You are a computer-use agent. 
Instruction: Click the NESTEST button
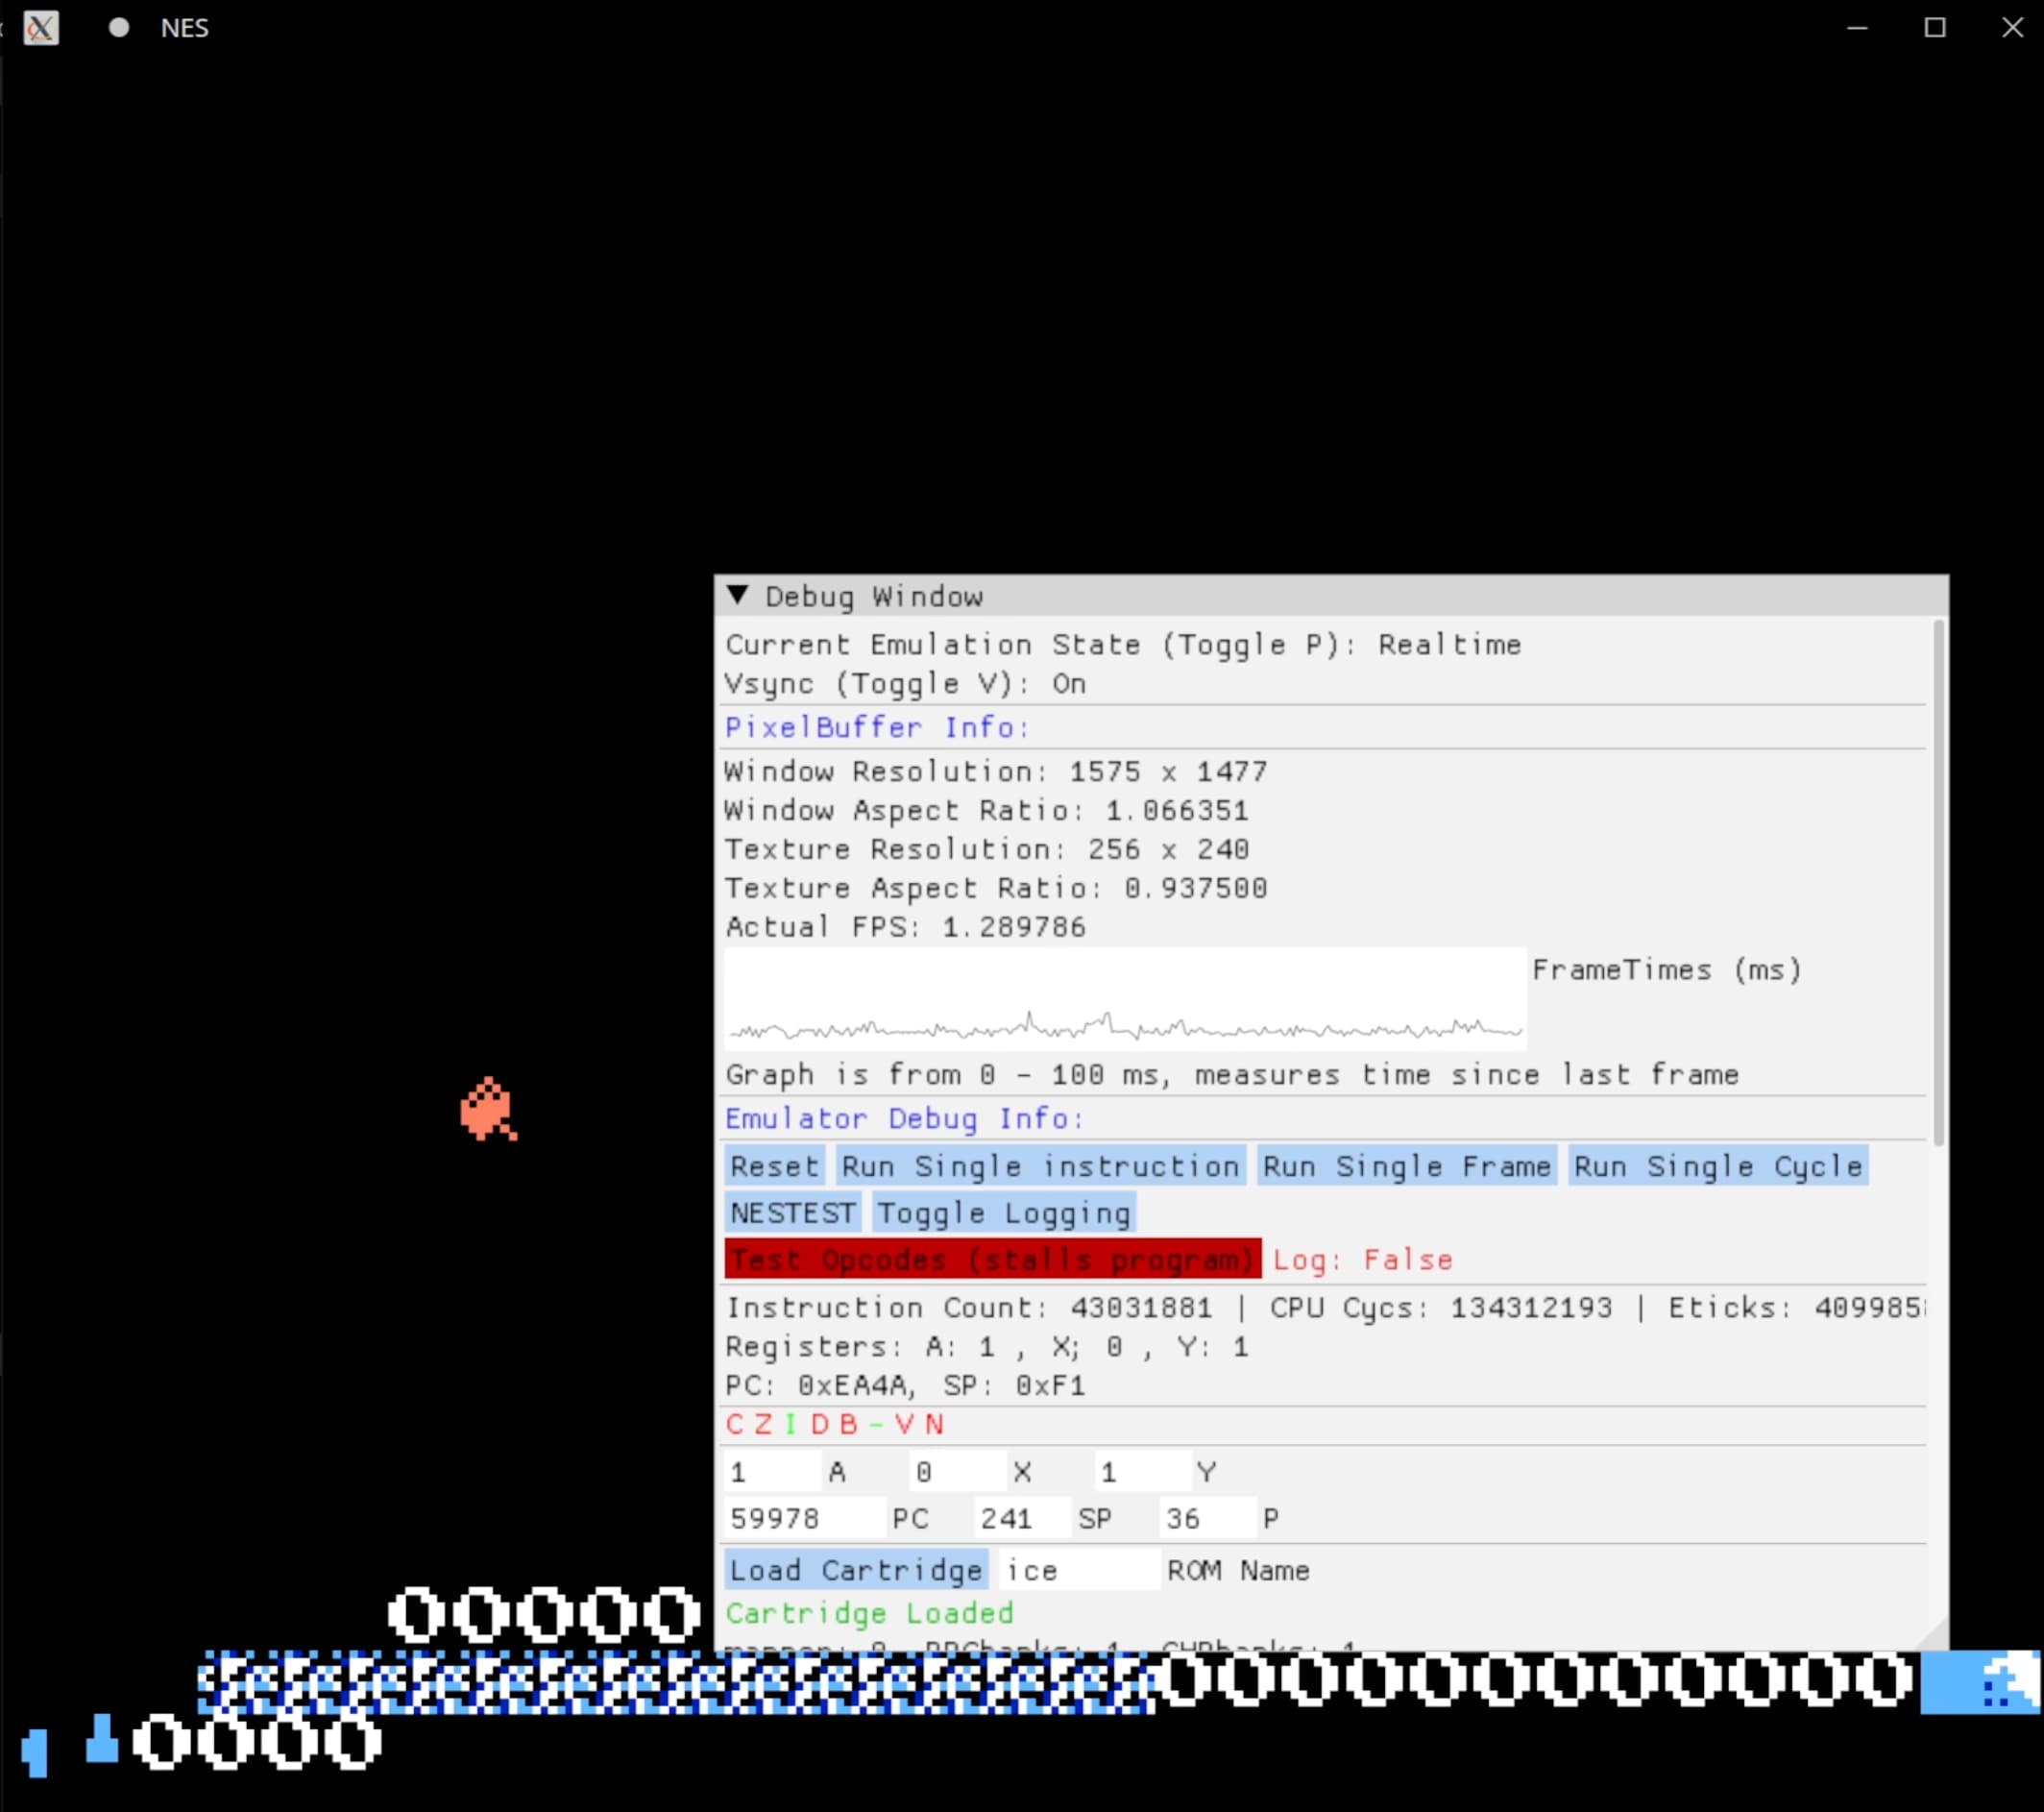[x=791, y=1212]
